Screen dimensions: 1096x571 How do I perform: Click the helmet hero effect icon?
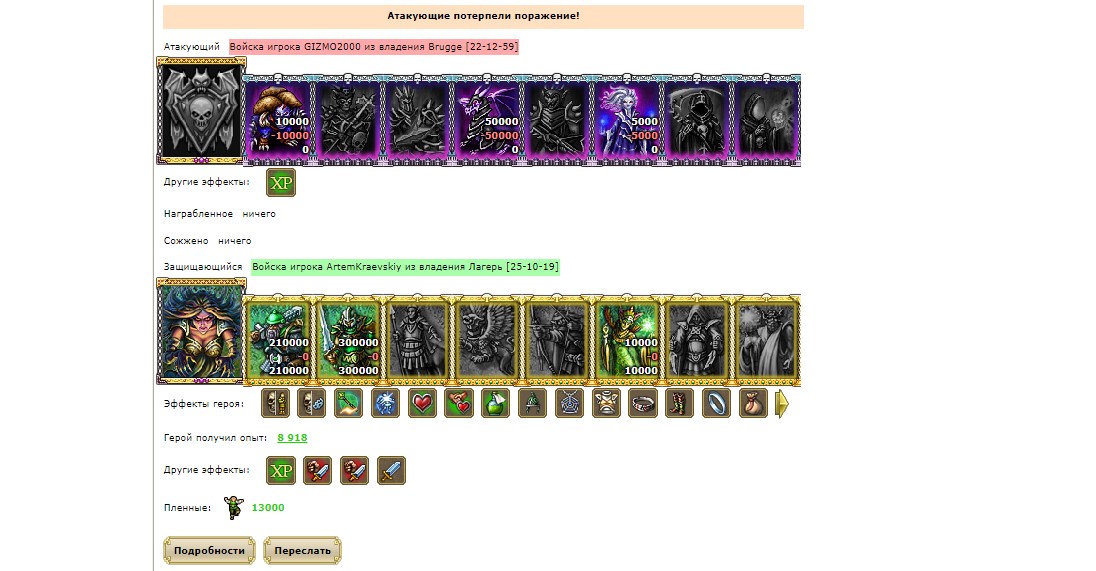click(533, 403)
